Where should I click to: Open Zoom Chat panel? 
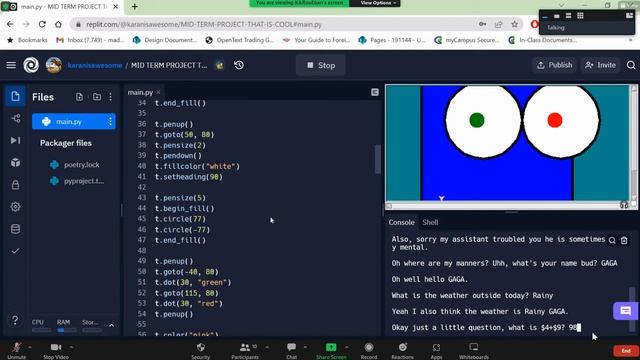[291, 350]
